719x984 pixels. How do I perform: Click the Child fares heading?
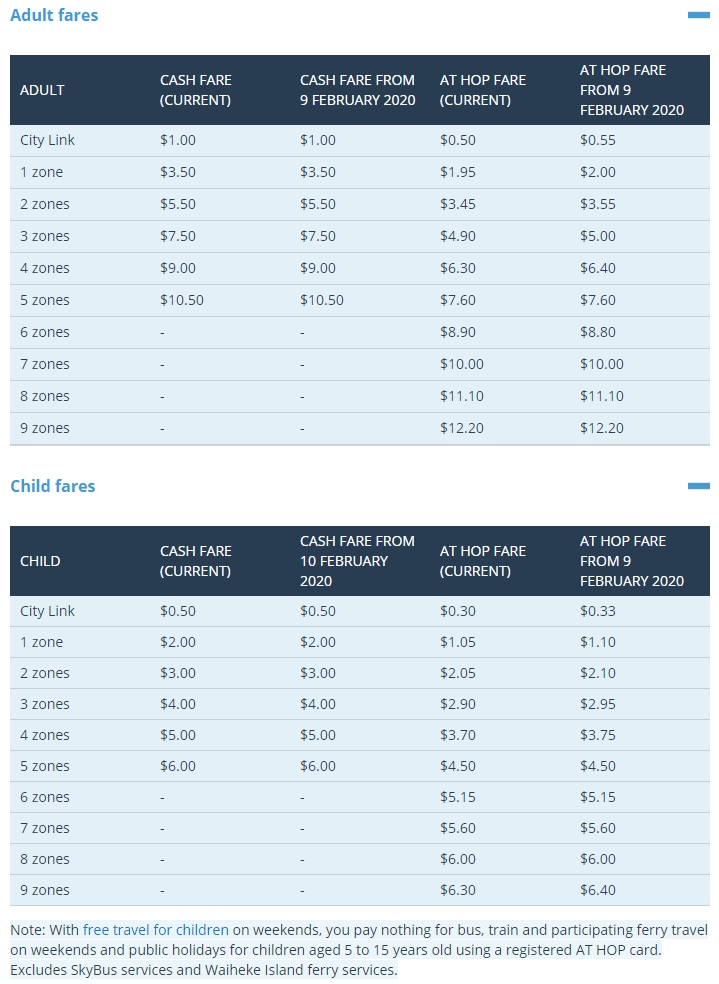[x=53, y=486]
